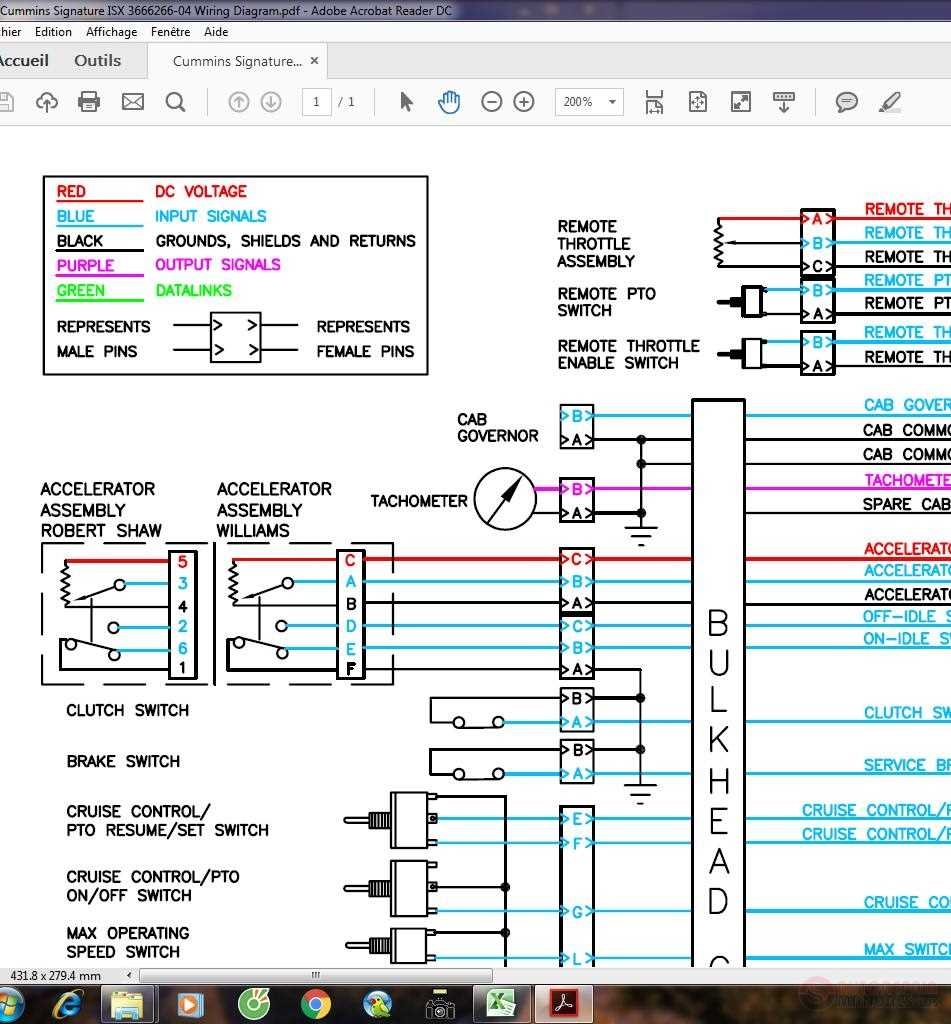The height and width of the screenshot is (1024, 951).
Task: Switch to the Outils tab
Action: 97,60
